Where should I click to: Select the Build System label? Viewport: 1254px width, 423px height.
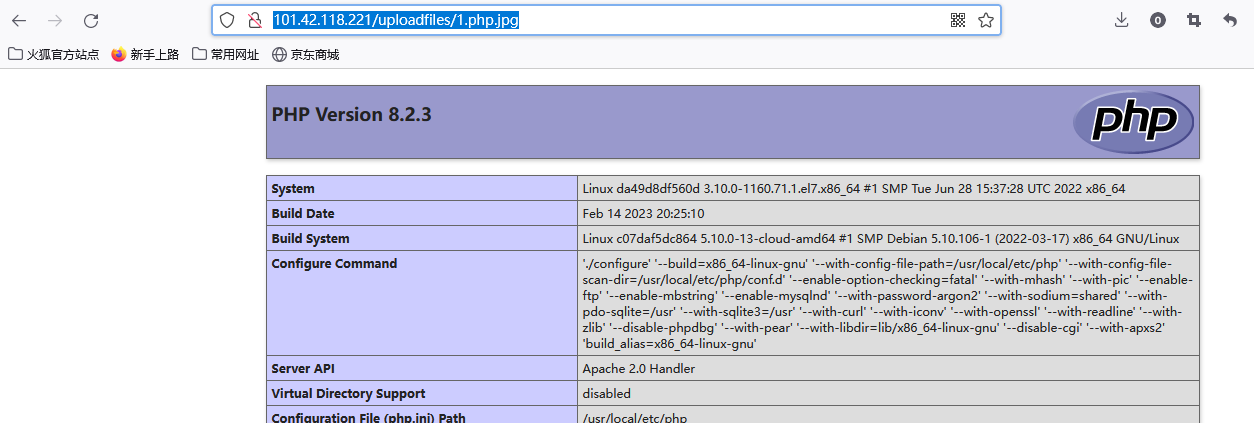[x=311, y=239]
